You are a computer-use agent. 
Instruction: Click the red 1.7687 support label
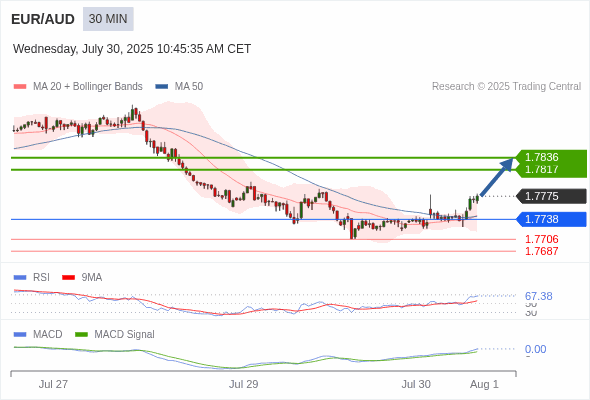point(542,251)
